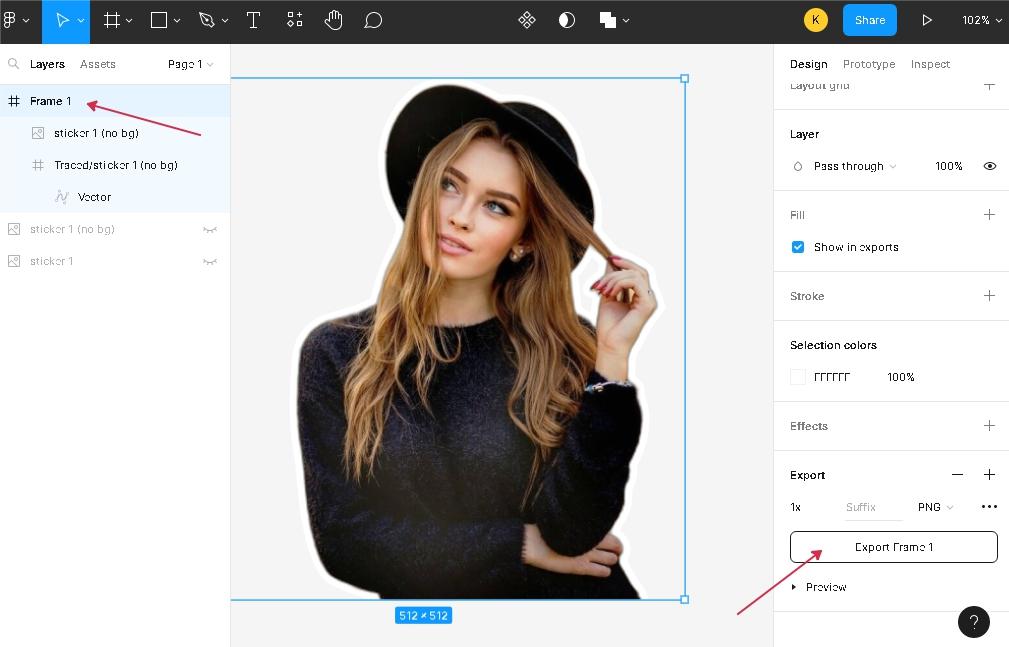Open the Figma main menu icon
The width and height of the screenshot is (1009, 647).
tap(15, 20)
